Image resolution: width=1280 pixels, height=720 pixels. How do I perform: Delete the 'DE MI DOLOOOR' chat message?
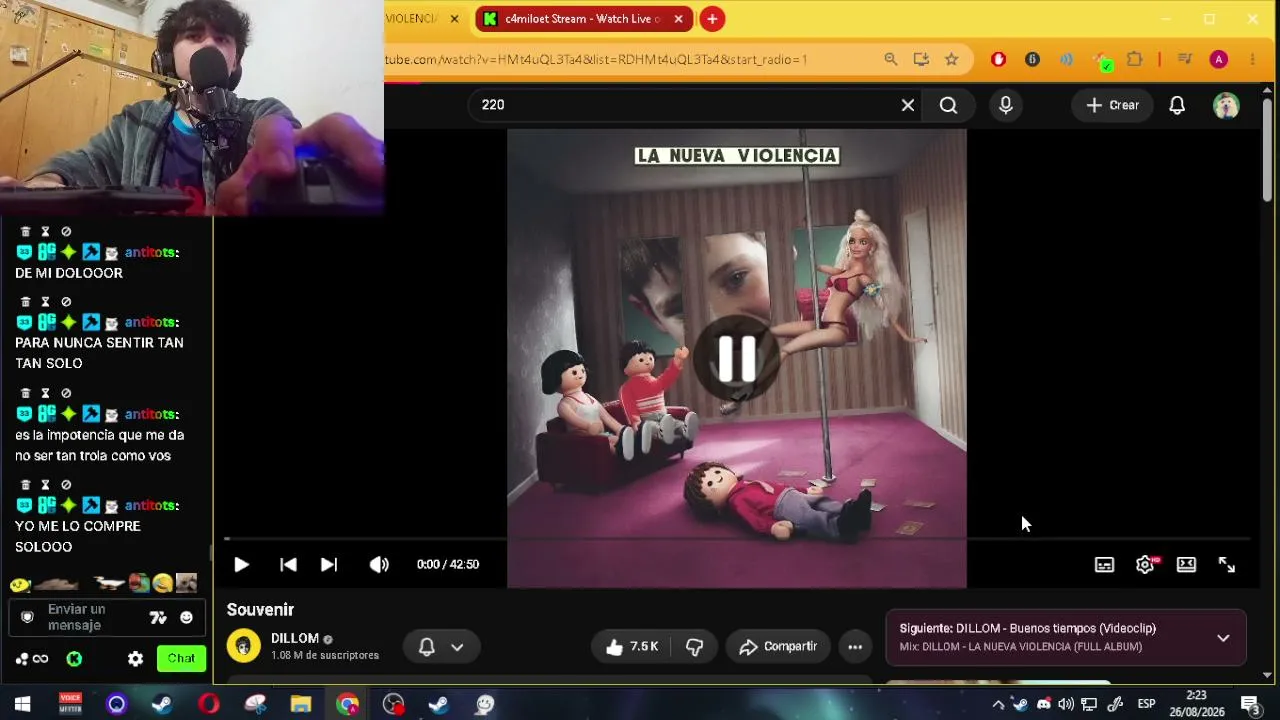[26, 232]
